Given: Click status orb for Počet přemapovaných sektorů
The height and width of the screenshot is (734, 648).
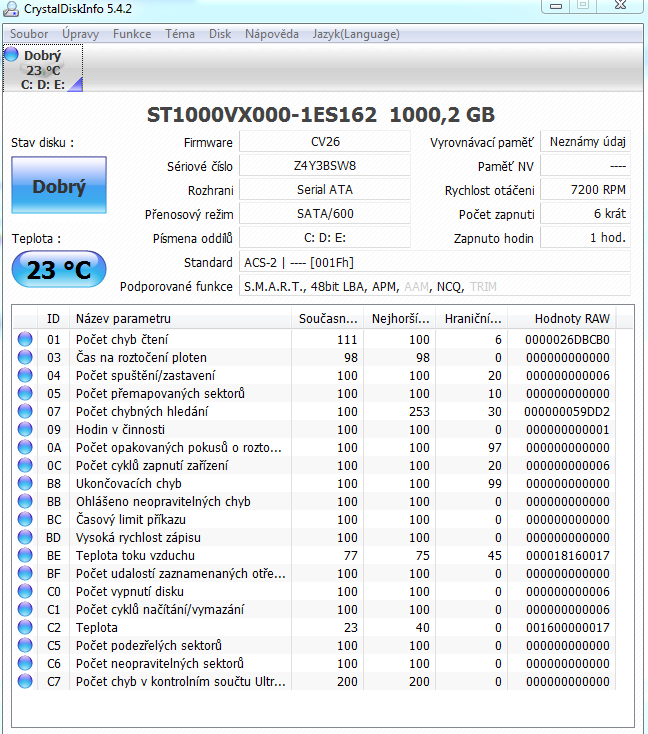Looking at the screenshot, I should [x=25, y=393].
